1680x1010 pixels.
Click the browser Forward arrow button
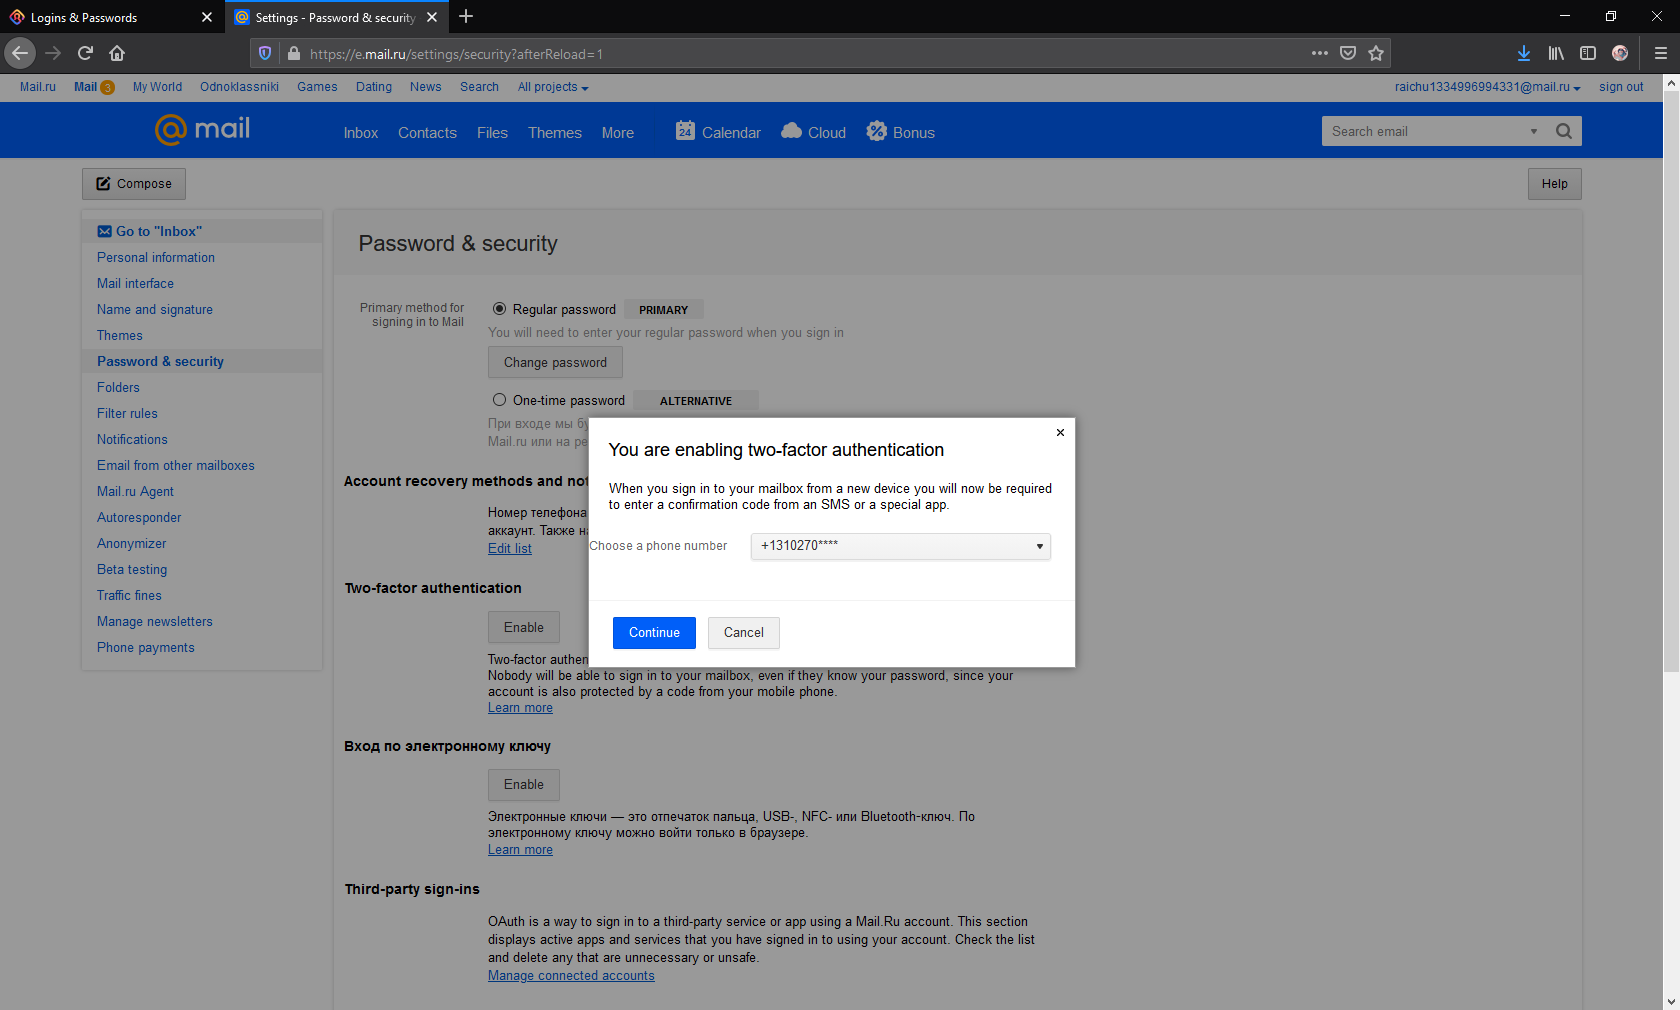coord(53,53)
